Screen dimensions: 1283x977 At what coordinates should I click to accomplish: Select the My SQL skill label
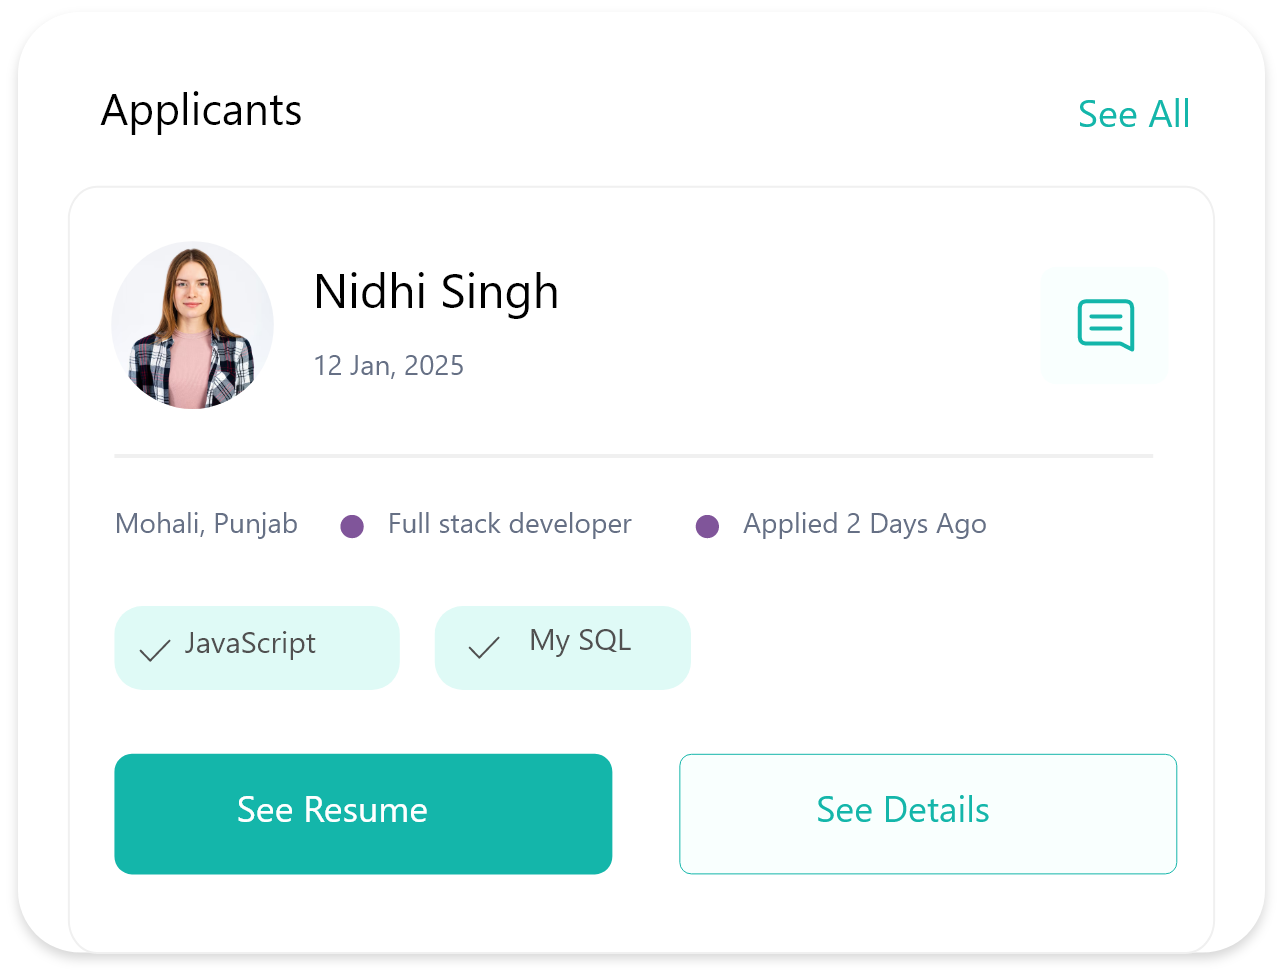(x=580, y=640)
